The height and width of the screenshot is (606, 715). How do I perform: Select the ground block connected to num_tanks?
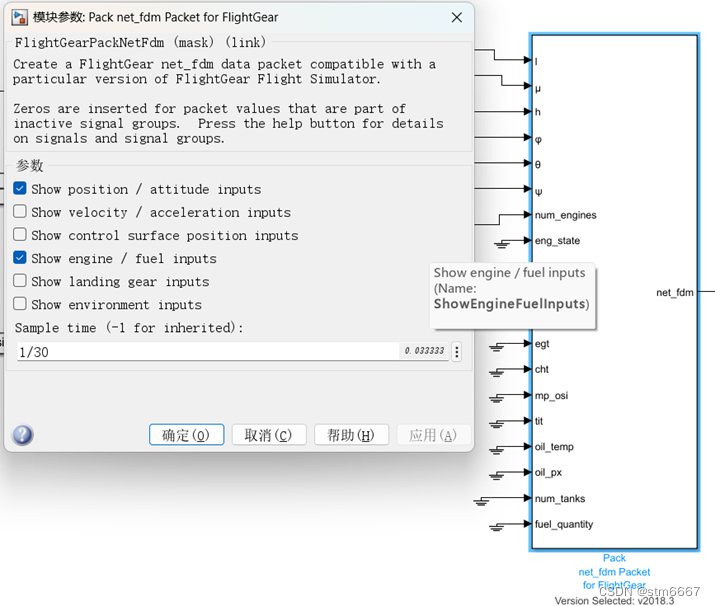(x=481, y=502)
